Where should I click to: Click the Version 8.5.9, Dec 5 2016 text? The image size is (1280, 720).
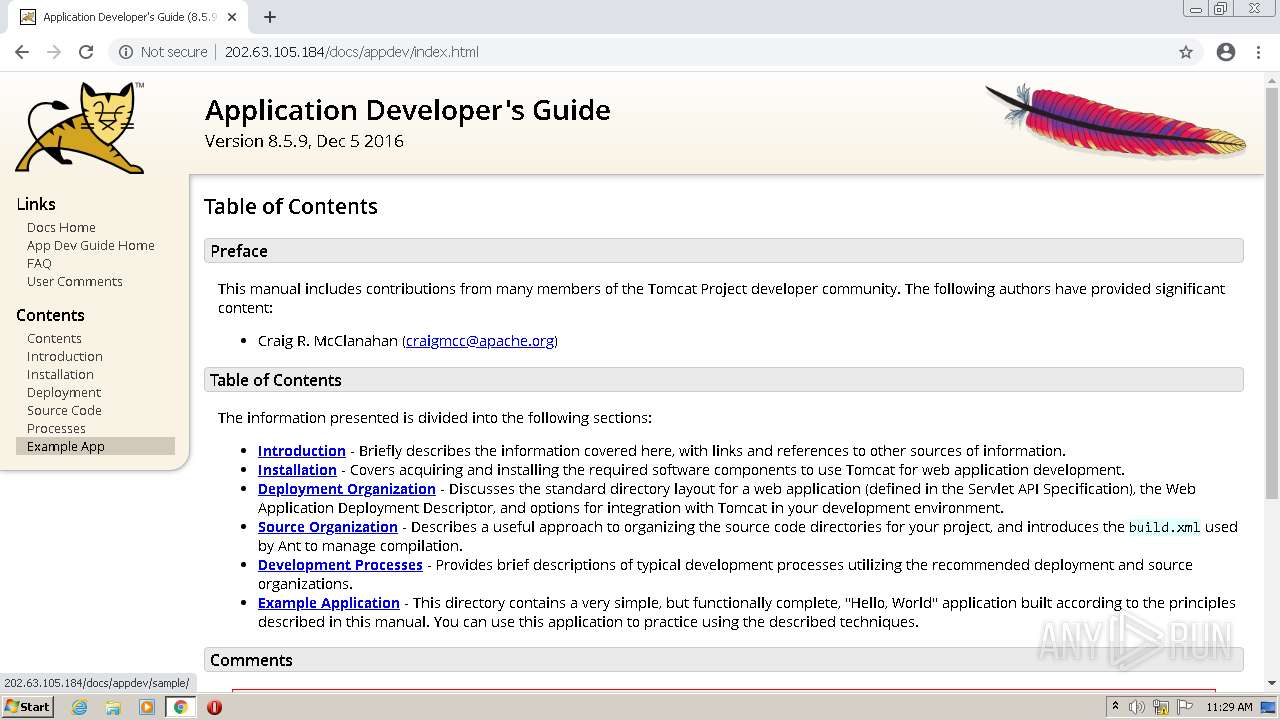point(304,141)
